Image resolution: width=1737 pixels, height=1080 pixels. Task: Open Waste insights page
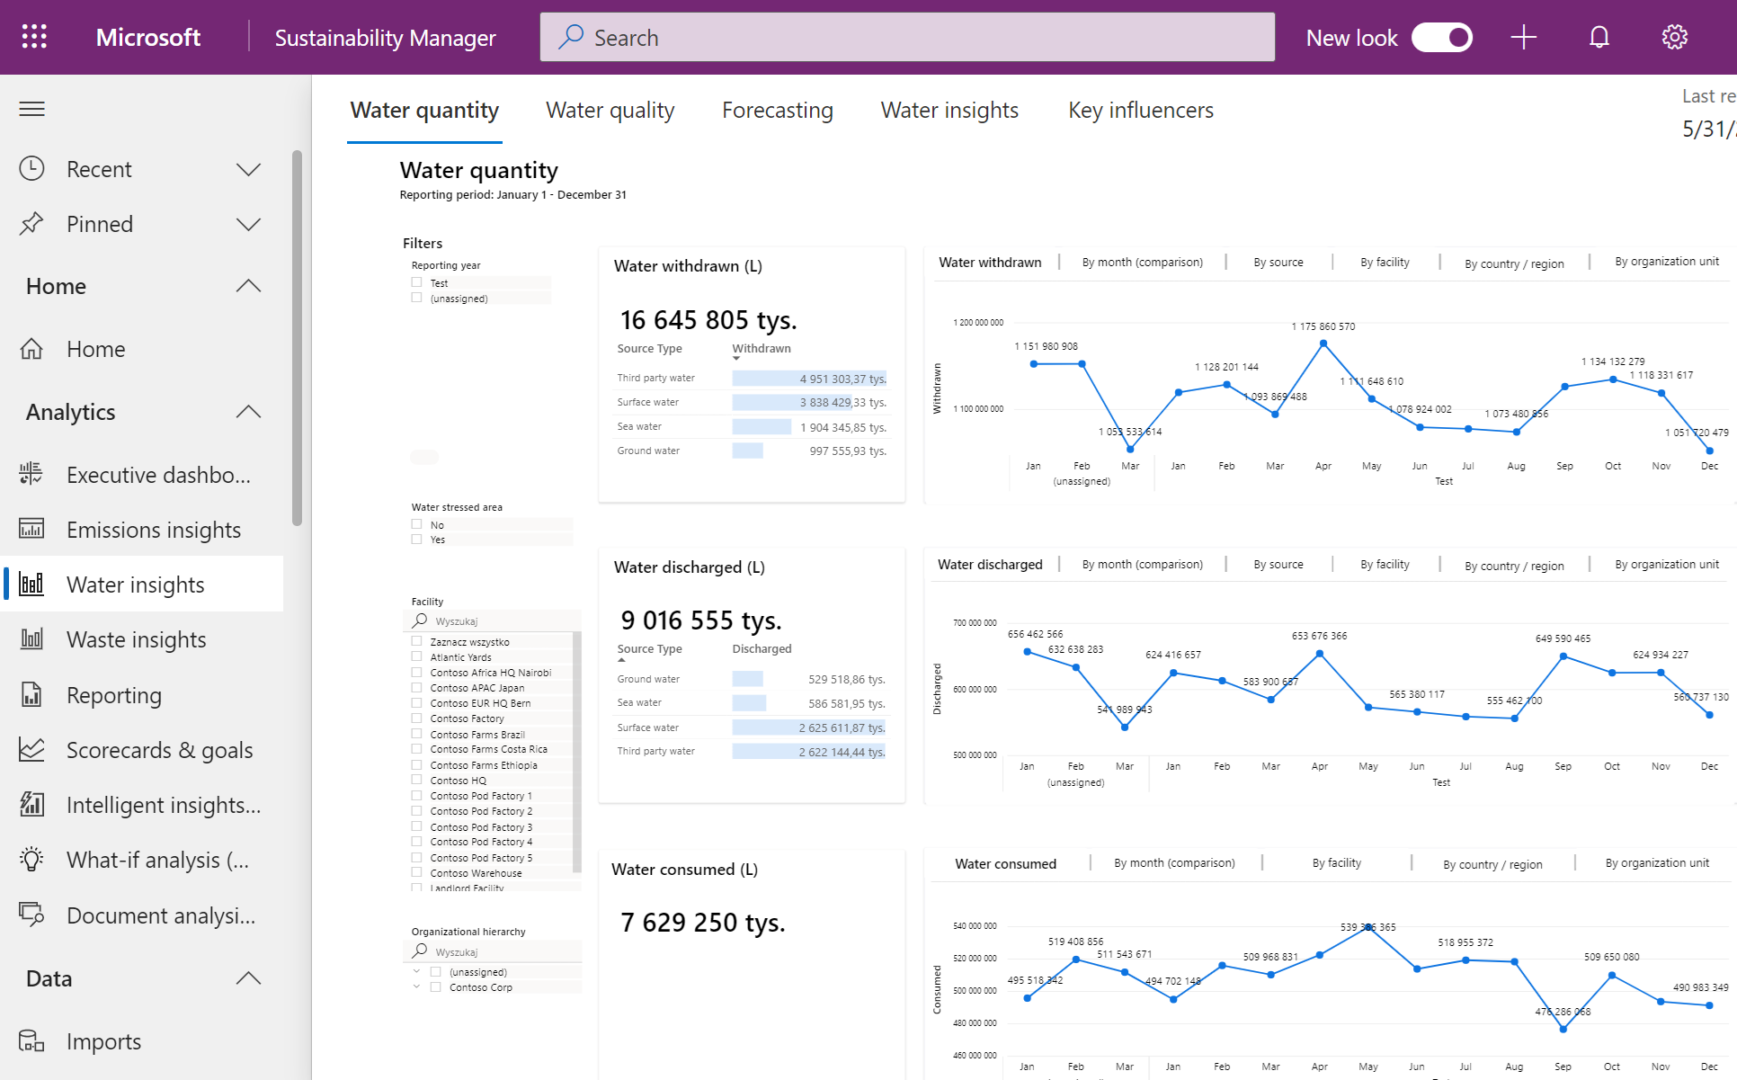tap(136, 640)
